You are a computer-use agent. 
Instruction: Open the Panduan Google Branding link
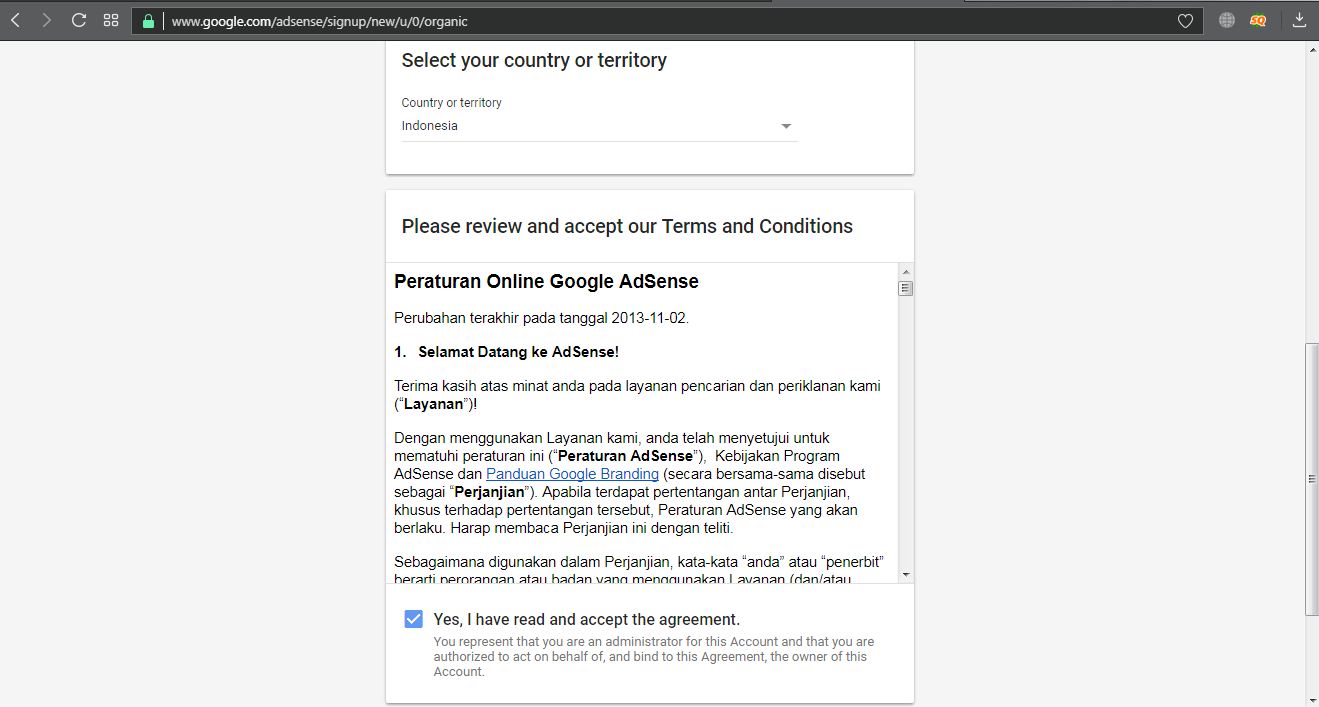click(572, 474)
